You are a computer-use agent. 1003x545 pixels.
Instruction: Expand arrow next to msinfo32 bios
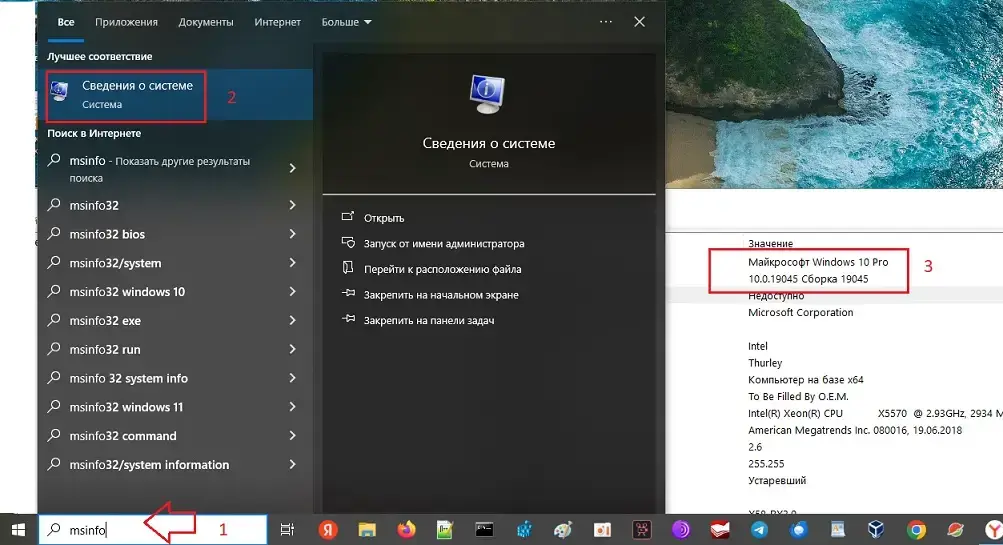[x=292, y=233]
